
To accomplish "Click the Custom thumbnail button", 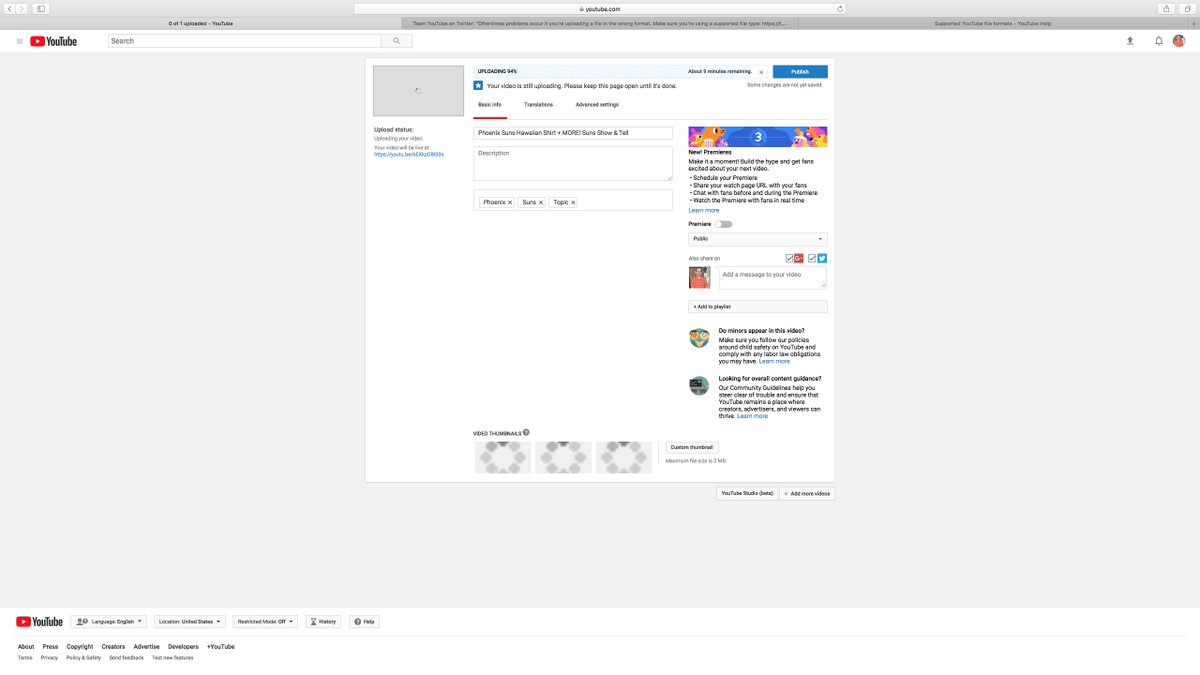I will (x=692, y=447).
